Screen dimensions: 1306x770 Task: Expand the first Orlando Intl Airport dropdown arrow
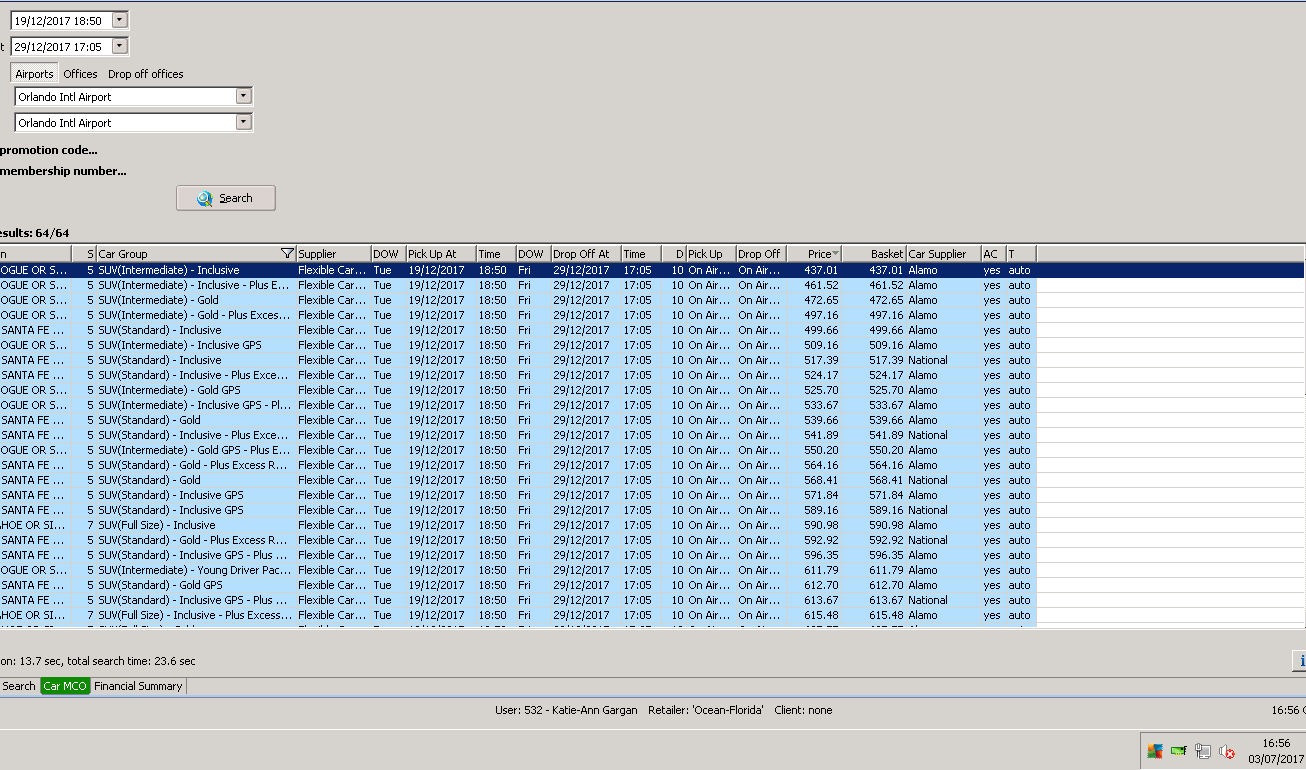243,97
